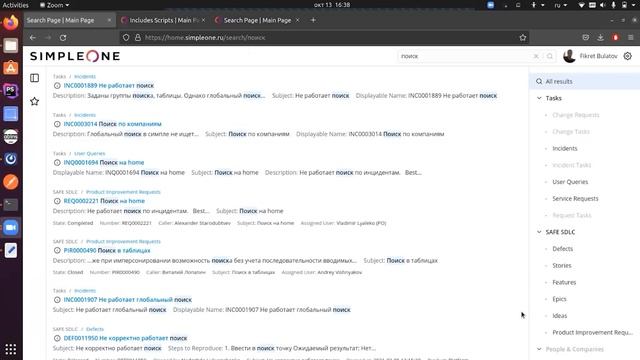
Task: Open INC0003014 Поиск по компаниям
Action: click(112, 124)
